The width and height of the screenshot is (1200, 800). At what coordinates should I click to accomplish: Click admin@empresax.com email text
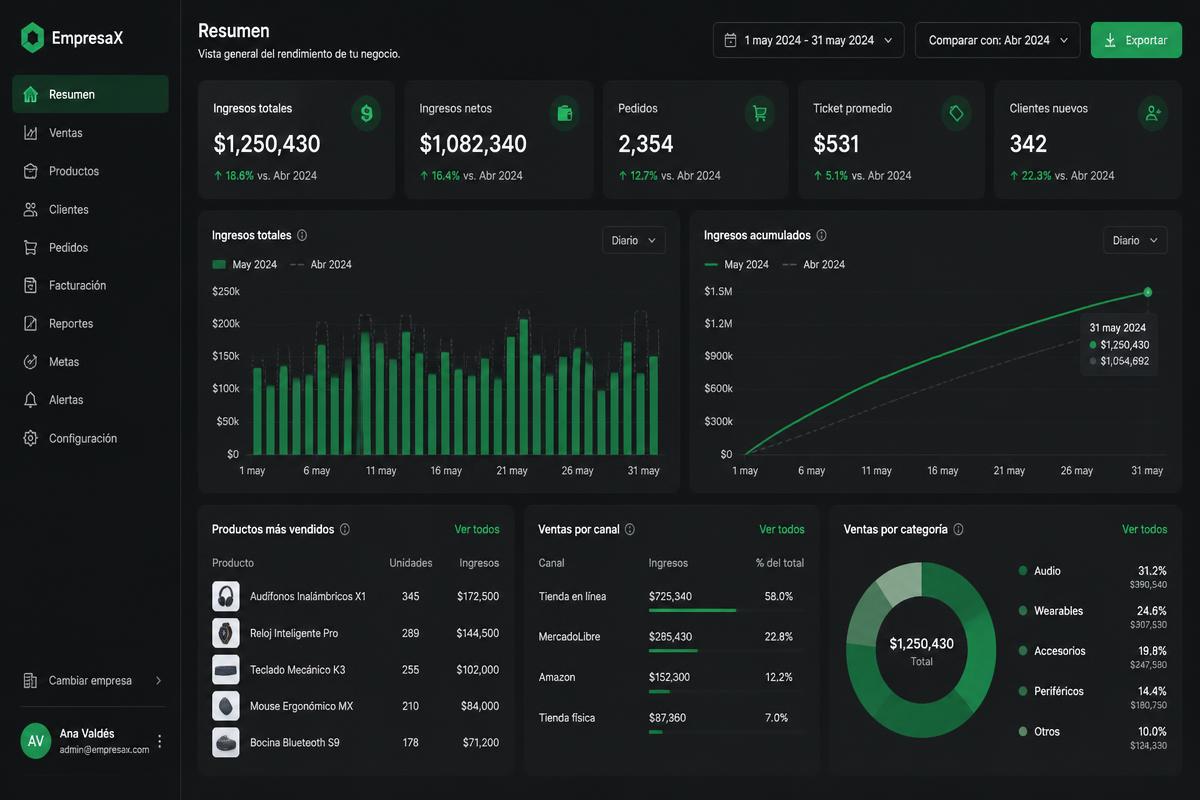104,749
